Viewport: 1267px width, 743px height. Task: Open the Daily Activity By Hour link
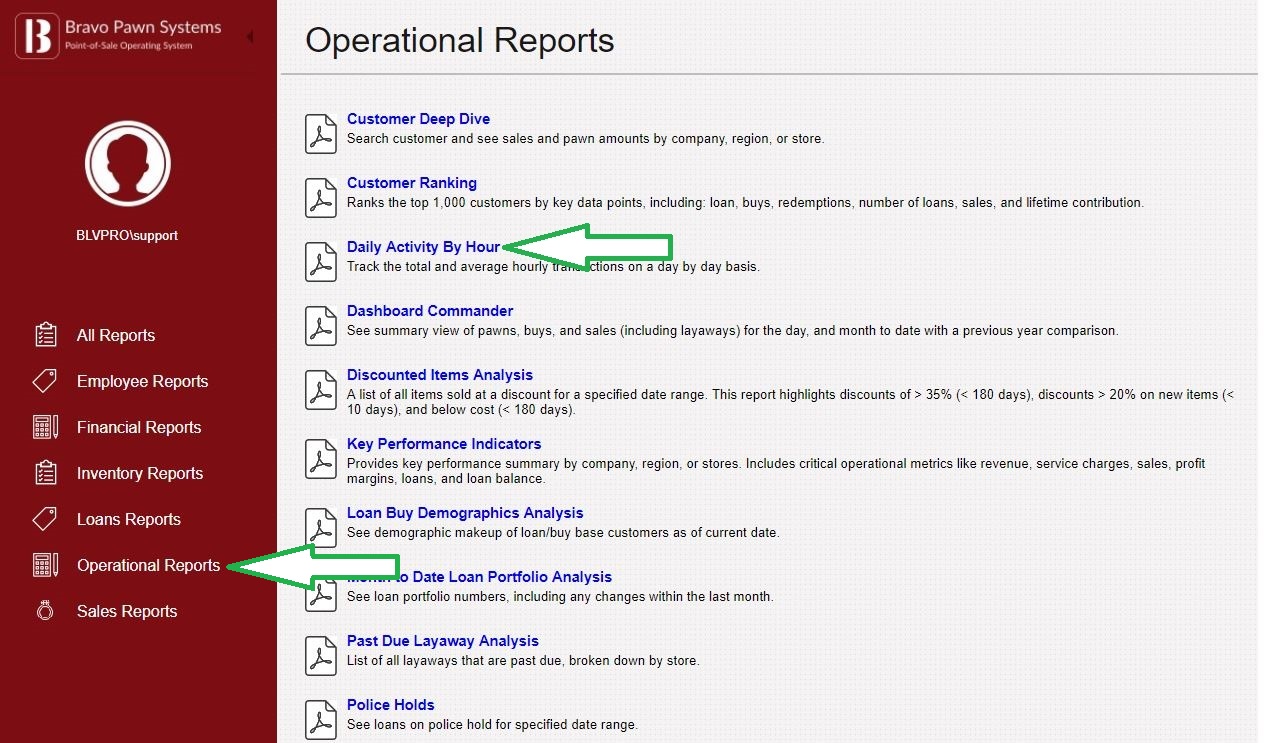[x=423, y=247]
